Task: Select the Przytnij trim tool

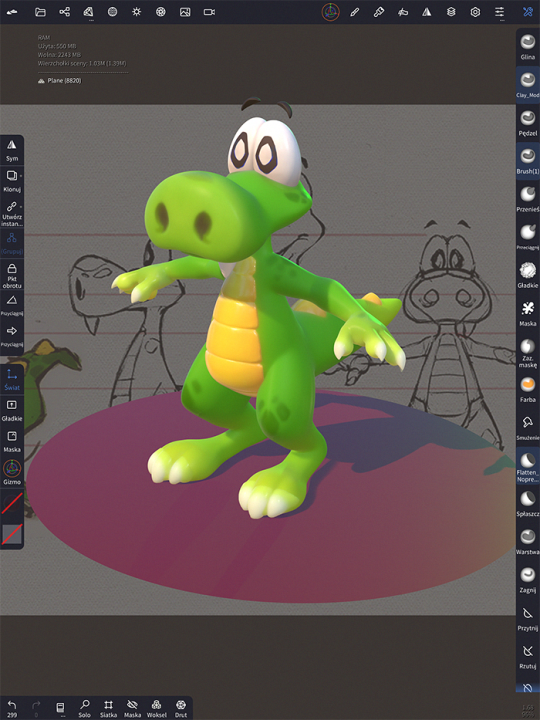Action: pyautogui.click(x=528, y=618)
